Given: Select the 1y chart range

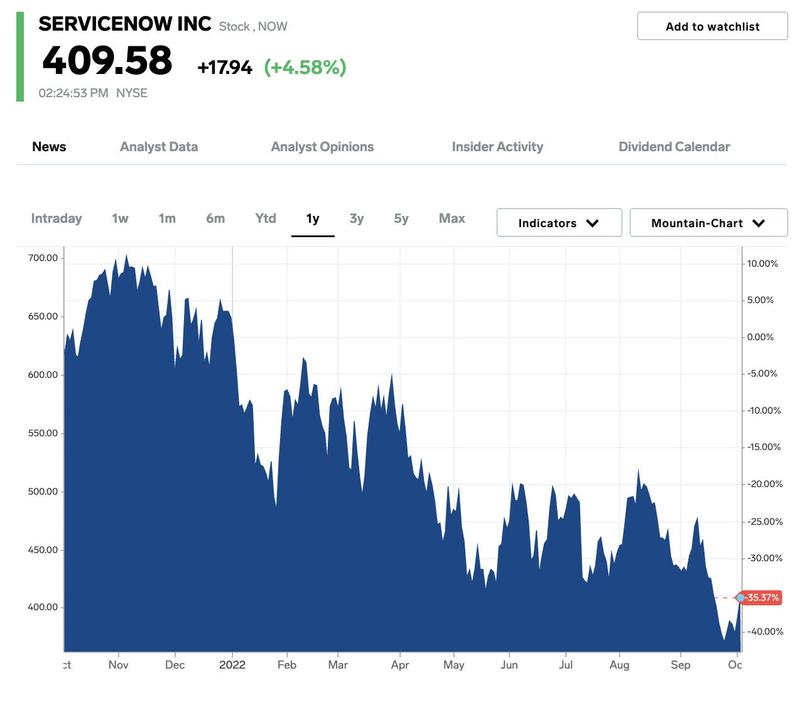Looking at the screenshot, I should click(313, 218).
